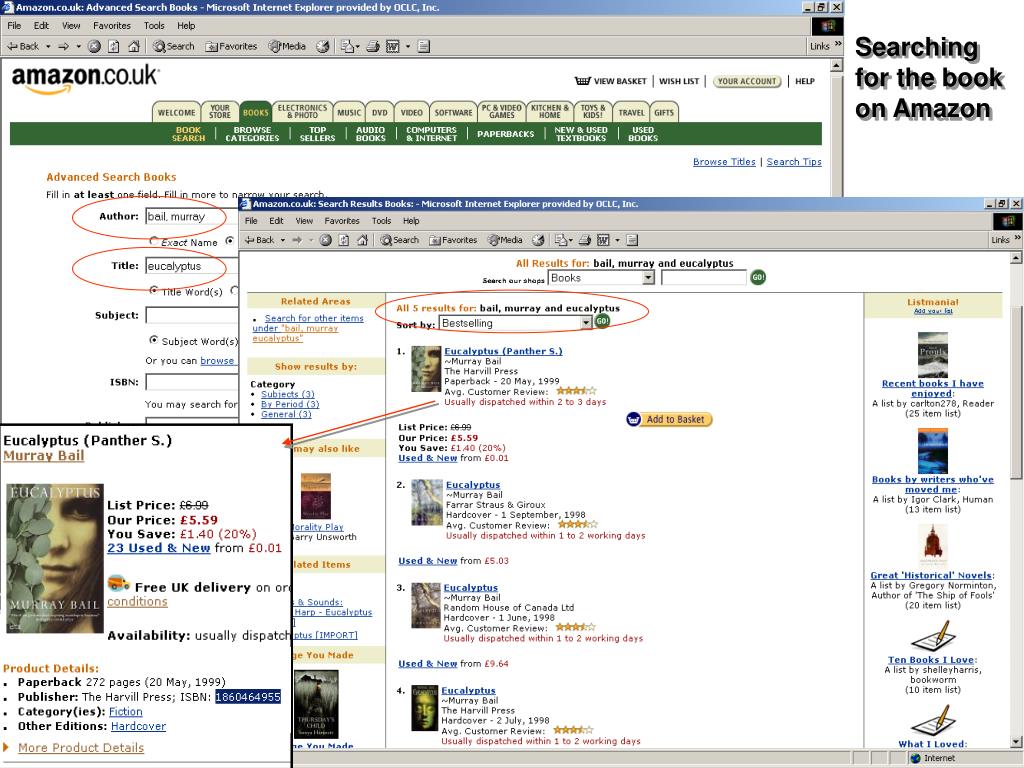Select Exact Name radio button
The image size is (1024, 768).
coord(154,241)
